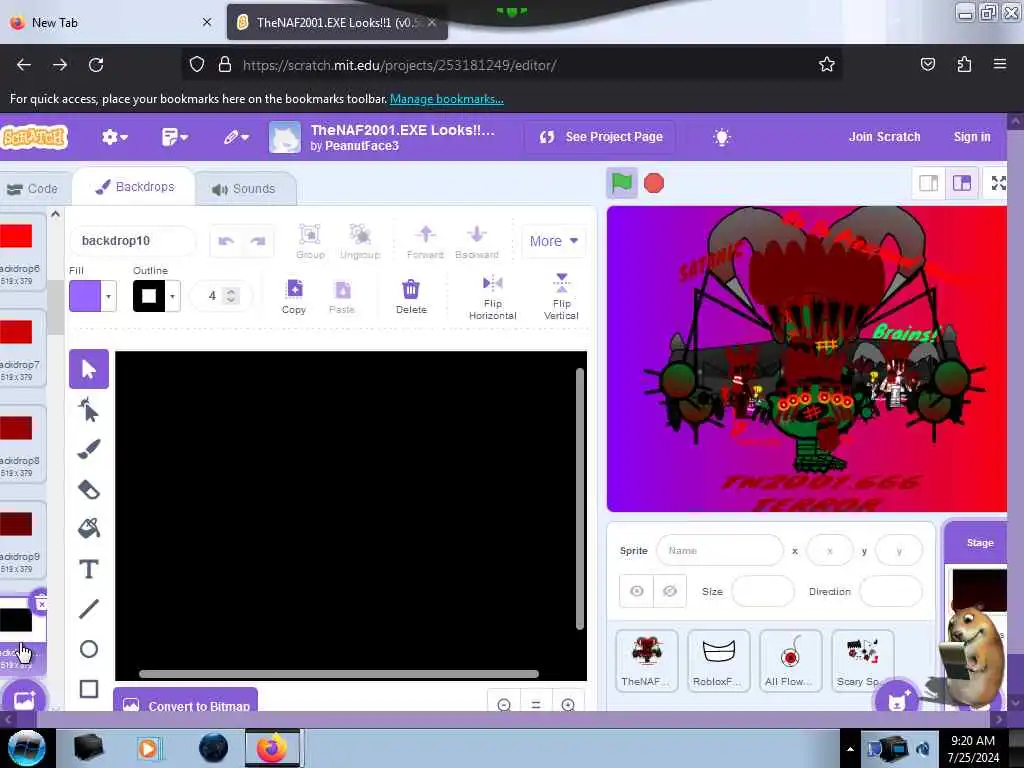The height and width of the screenshot is (768, 1024).
Task: Click the backdrop name field backdrop10
Action: click(132, 241)
